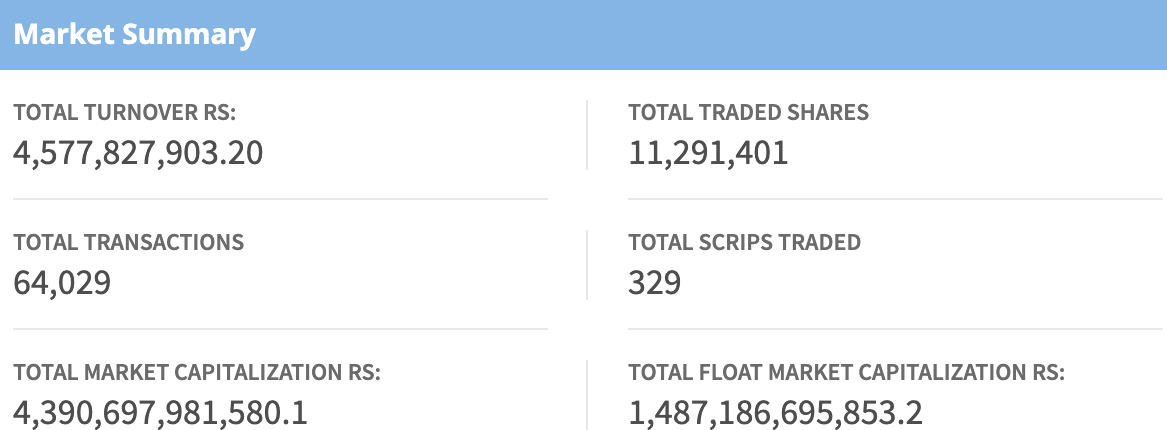Viewport: 1167px width, 430px height.
Task: Select the float capitalization value 1,487,186,695,853.2
Action: (775, 412)
